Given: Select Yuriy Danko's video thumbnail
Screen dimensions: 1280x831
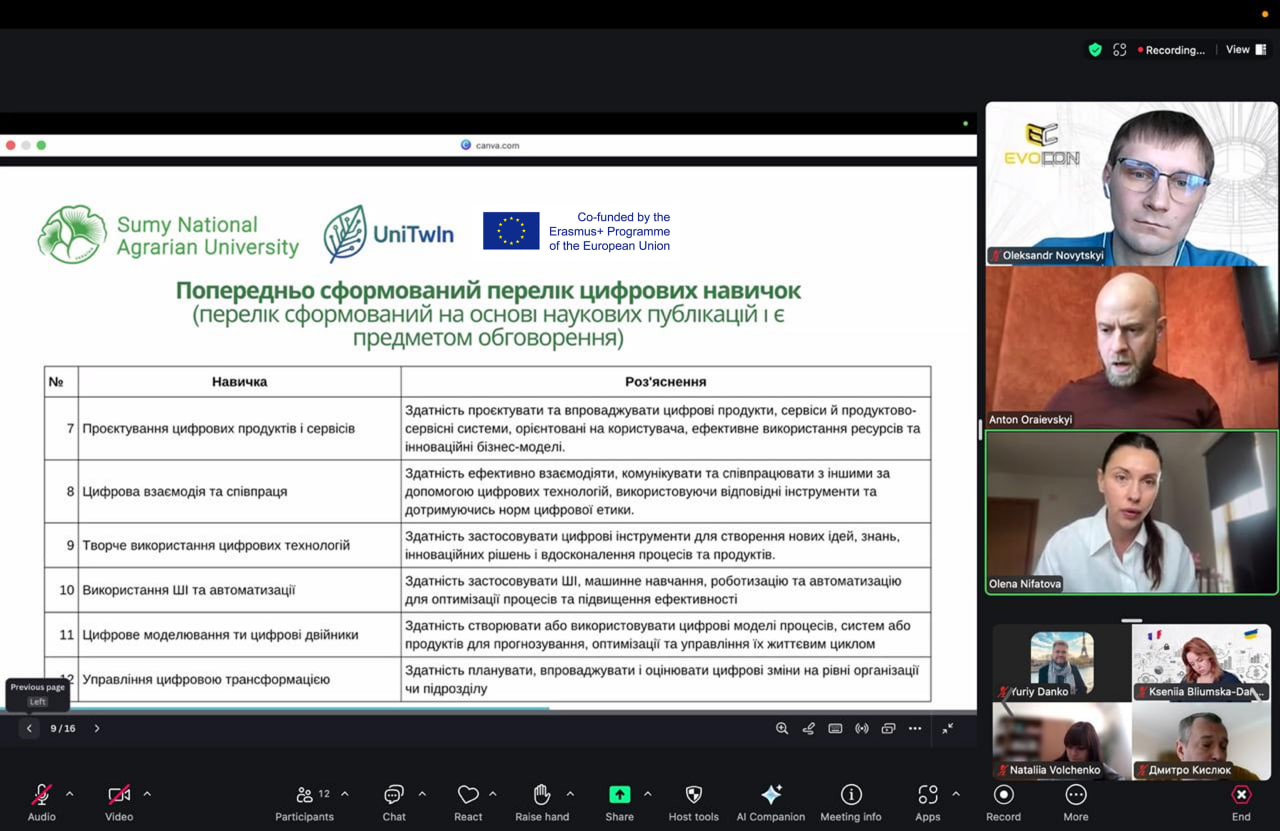Looking at the screenshot, I should [1061, 662].
